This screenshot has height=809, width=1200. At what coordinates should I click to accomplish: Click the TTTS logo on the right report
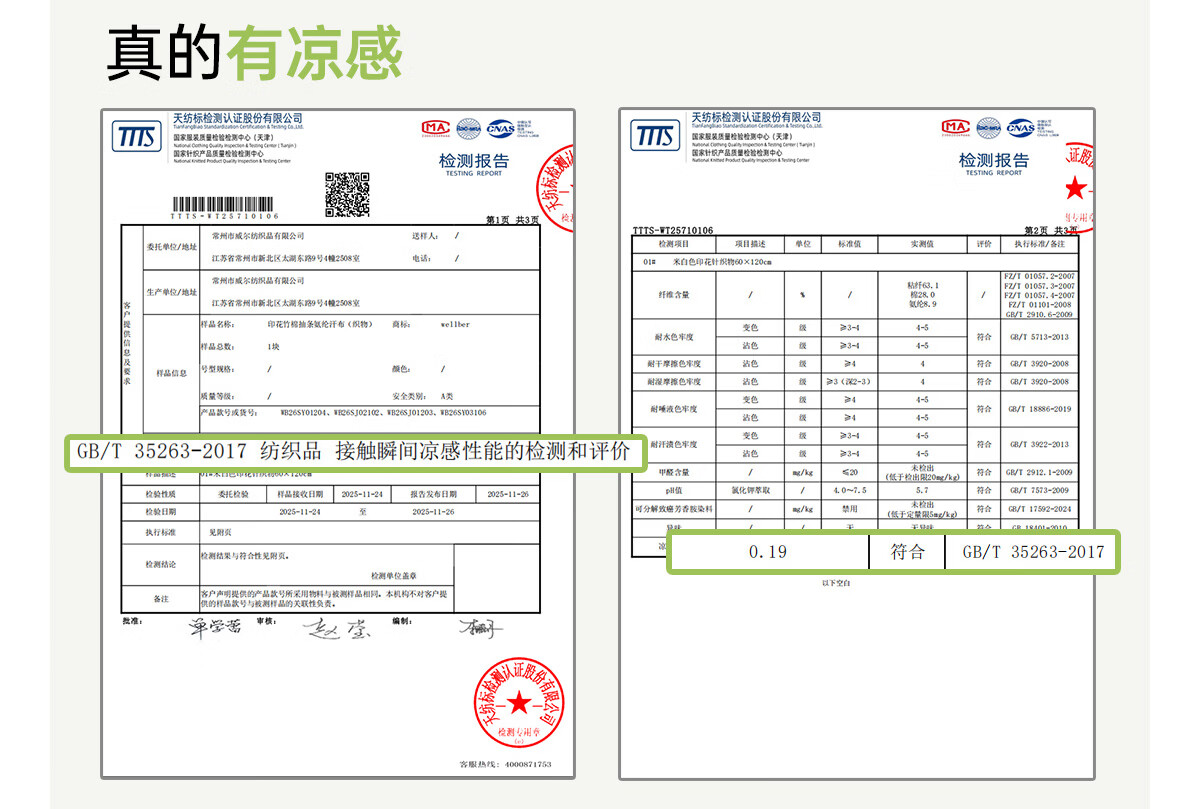655,136
